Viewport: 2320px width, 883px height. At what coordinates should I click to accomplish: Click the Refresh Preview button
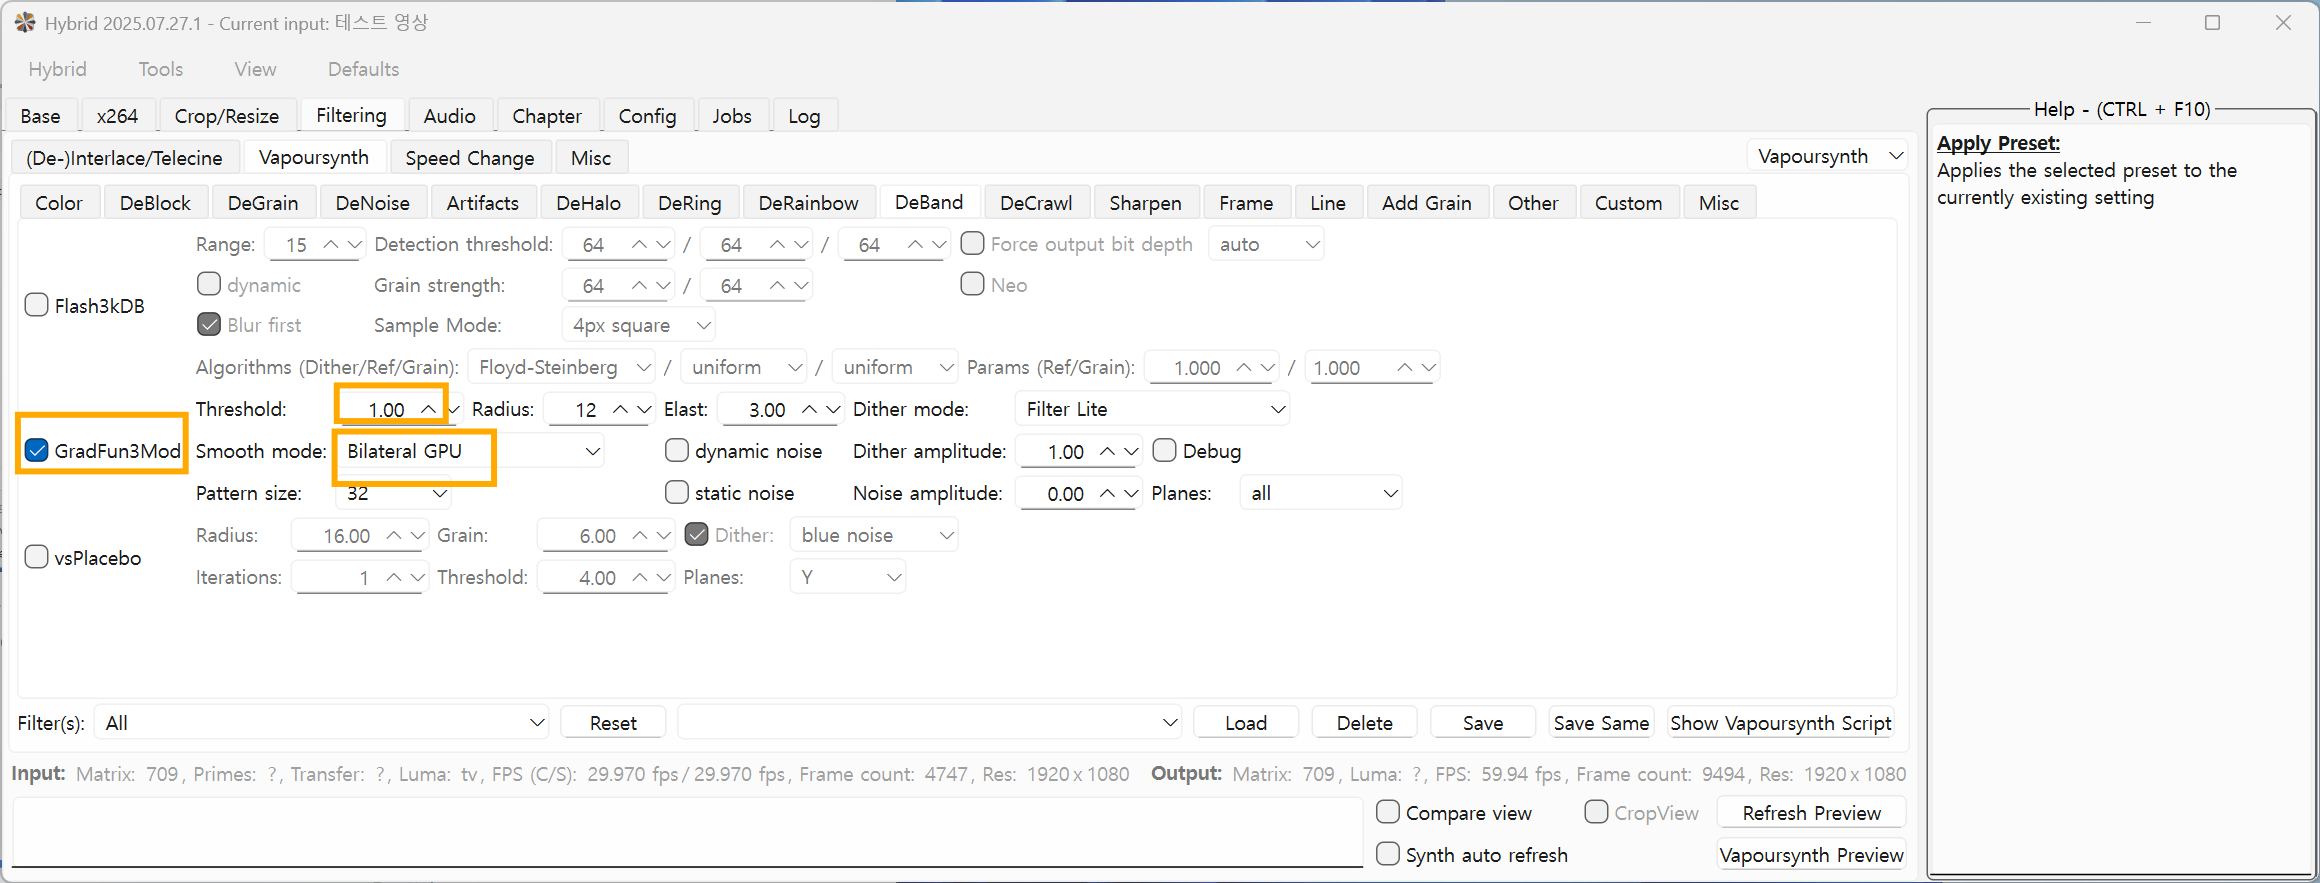1811,813
